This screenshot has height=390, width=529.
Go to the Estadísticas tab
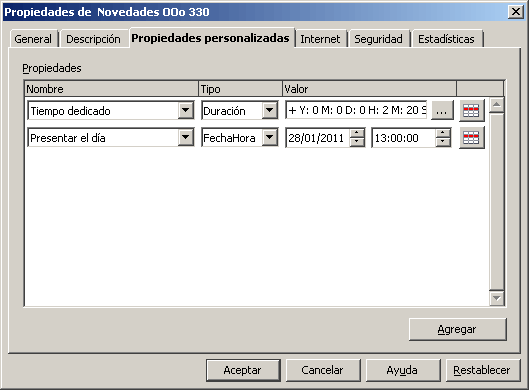pyautogui.click(x=446, y=39)
